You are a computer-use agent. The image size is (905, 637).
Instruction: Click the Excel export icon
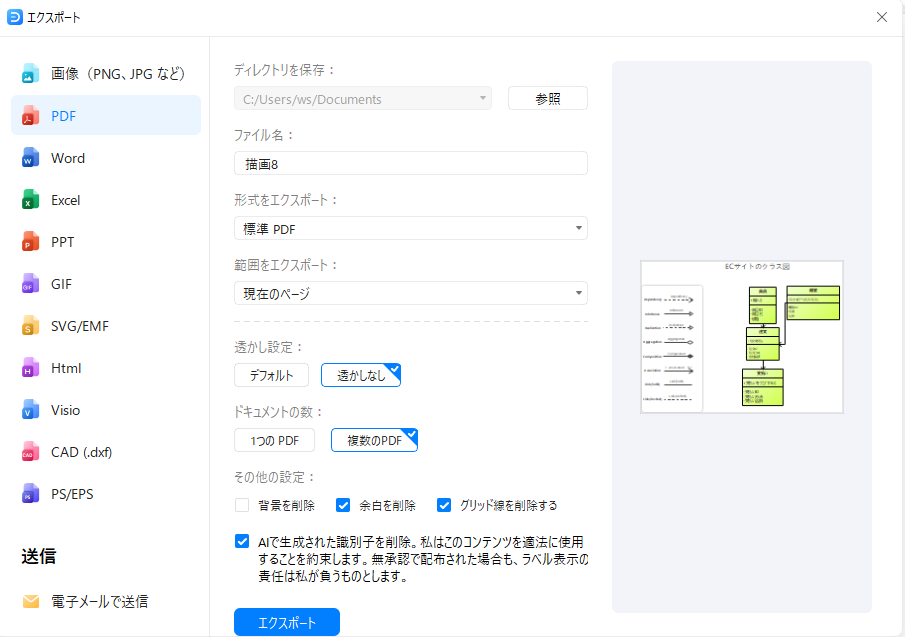(x=29, y=199)
